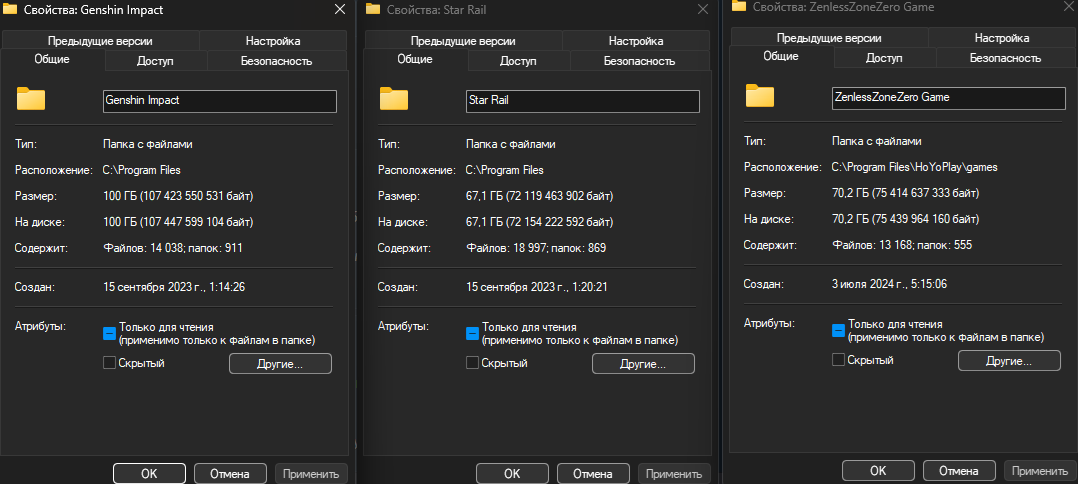The height and width of the screenshot is (484, 1078).
Task: Click window title Свойства: ZenlessZoneZero Game
Action: click(x=844, y=7)
